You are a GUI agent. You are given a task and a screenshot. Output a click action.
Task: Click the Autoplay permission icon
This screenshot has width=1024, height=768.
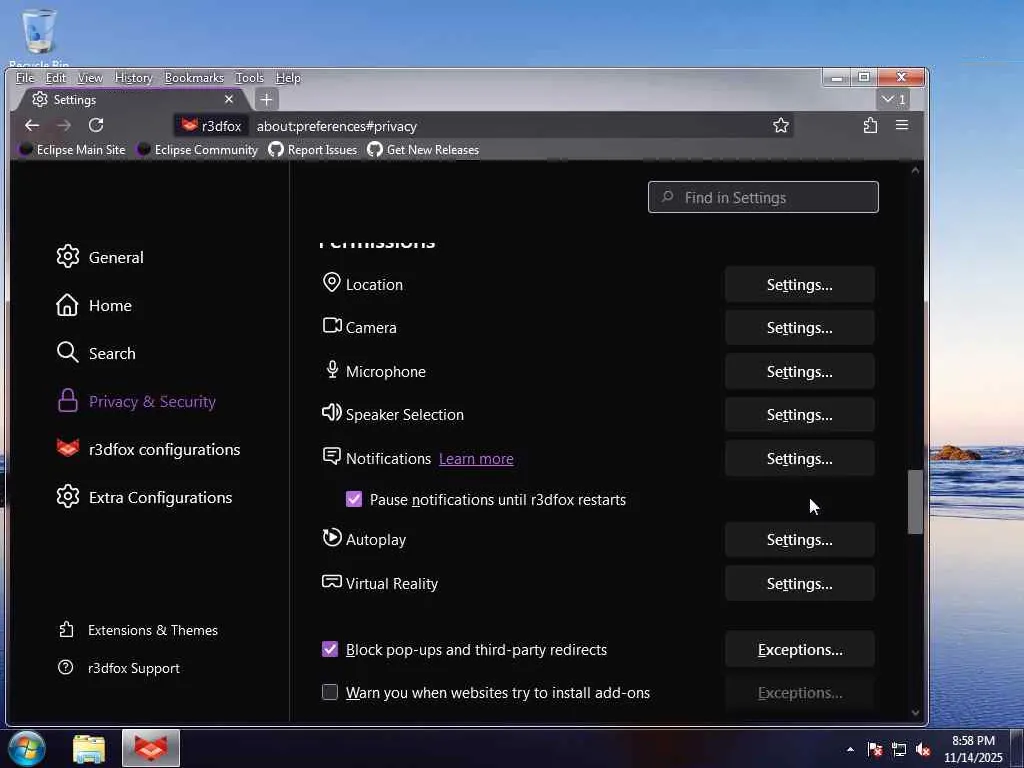click(332, 537)
